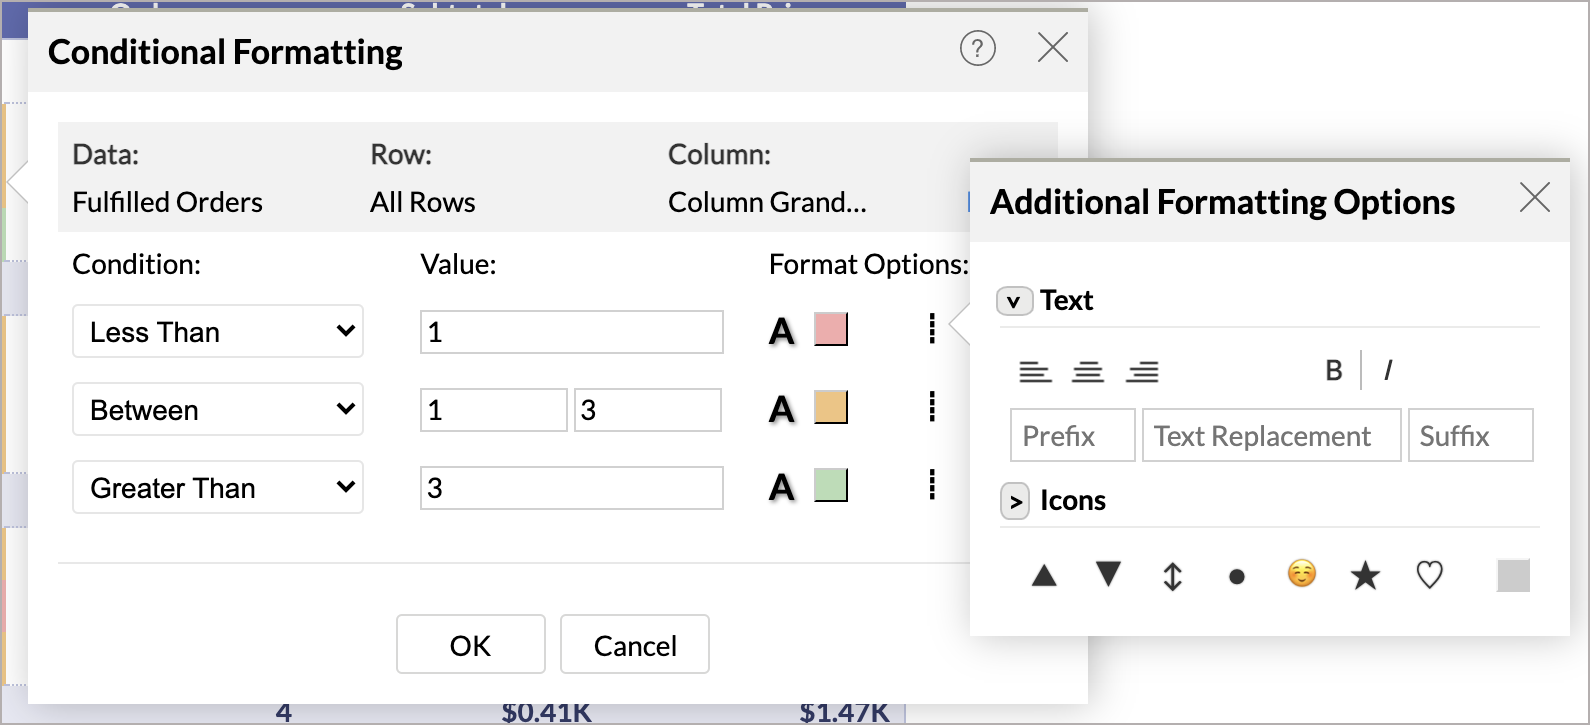The width and height of the screenshot is (1590, 725).
Task: Select the up triangle icon
Action: (1044, 575)
